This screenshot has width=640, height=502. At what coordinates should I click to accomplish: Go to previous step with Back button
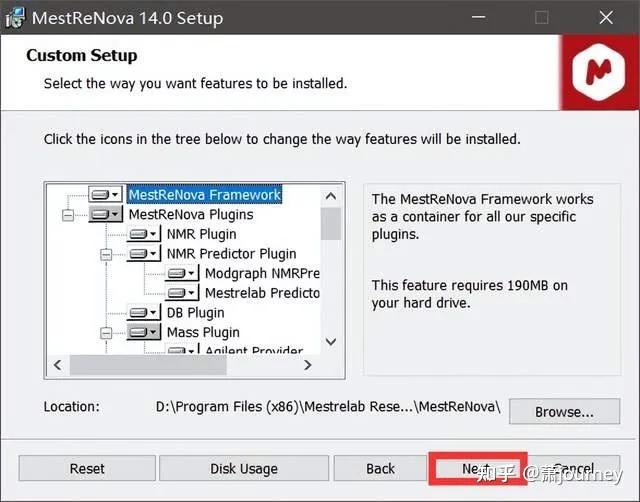pyautogui.click(x=380, y=468)
